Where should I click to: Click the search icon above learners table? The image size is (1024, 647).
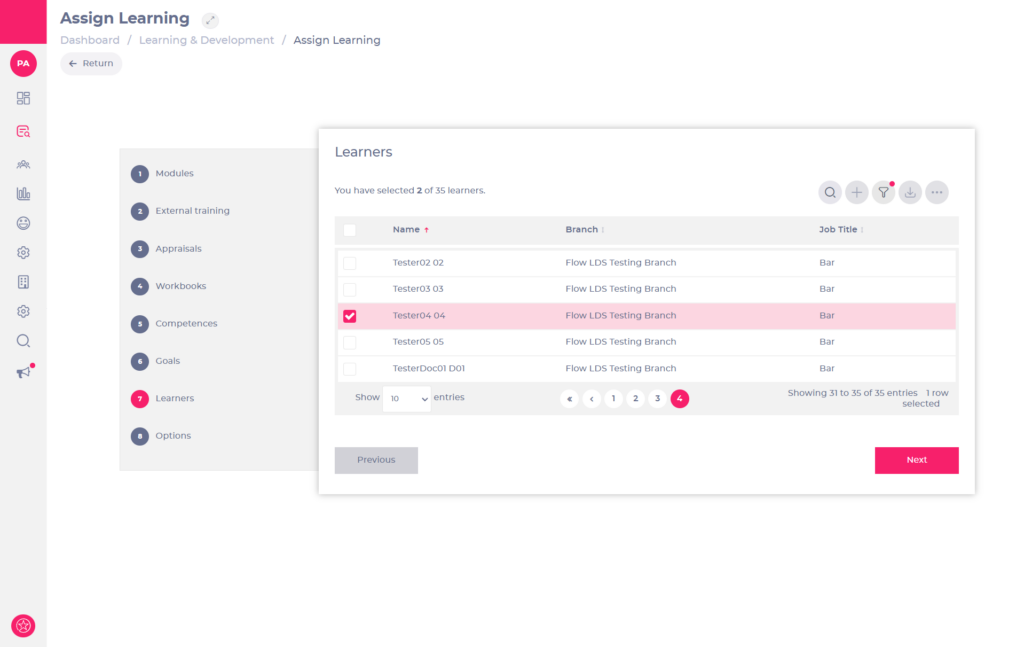830,193
